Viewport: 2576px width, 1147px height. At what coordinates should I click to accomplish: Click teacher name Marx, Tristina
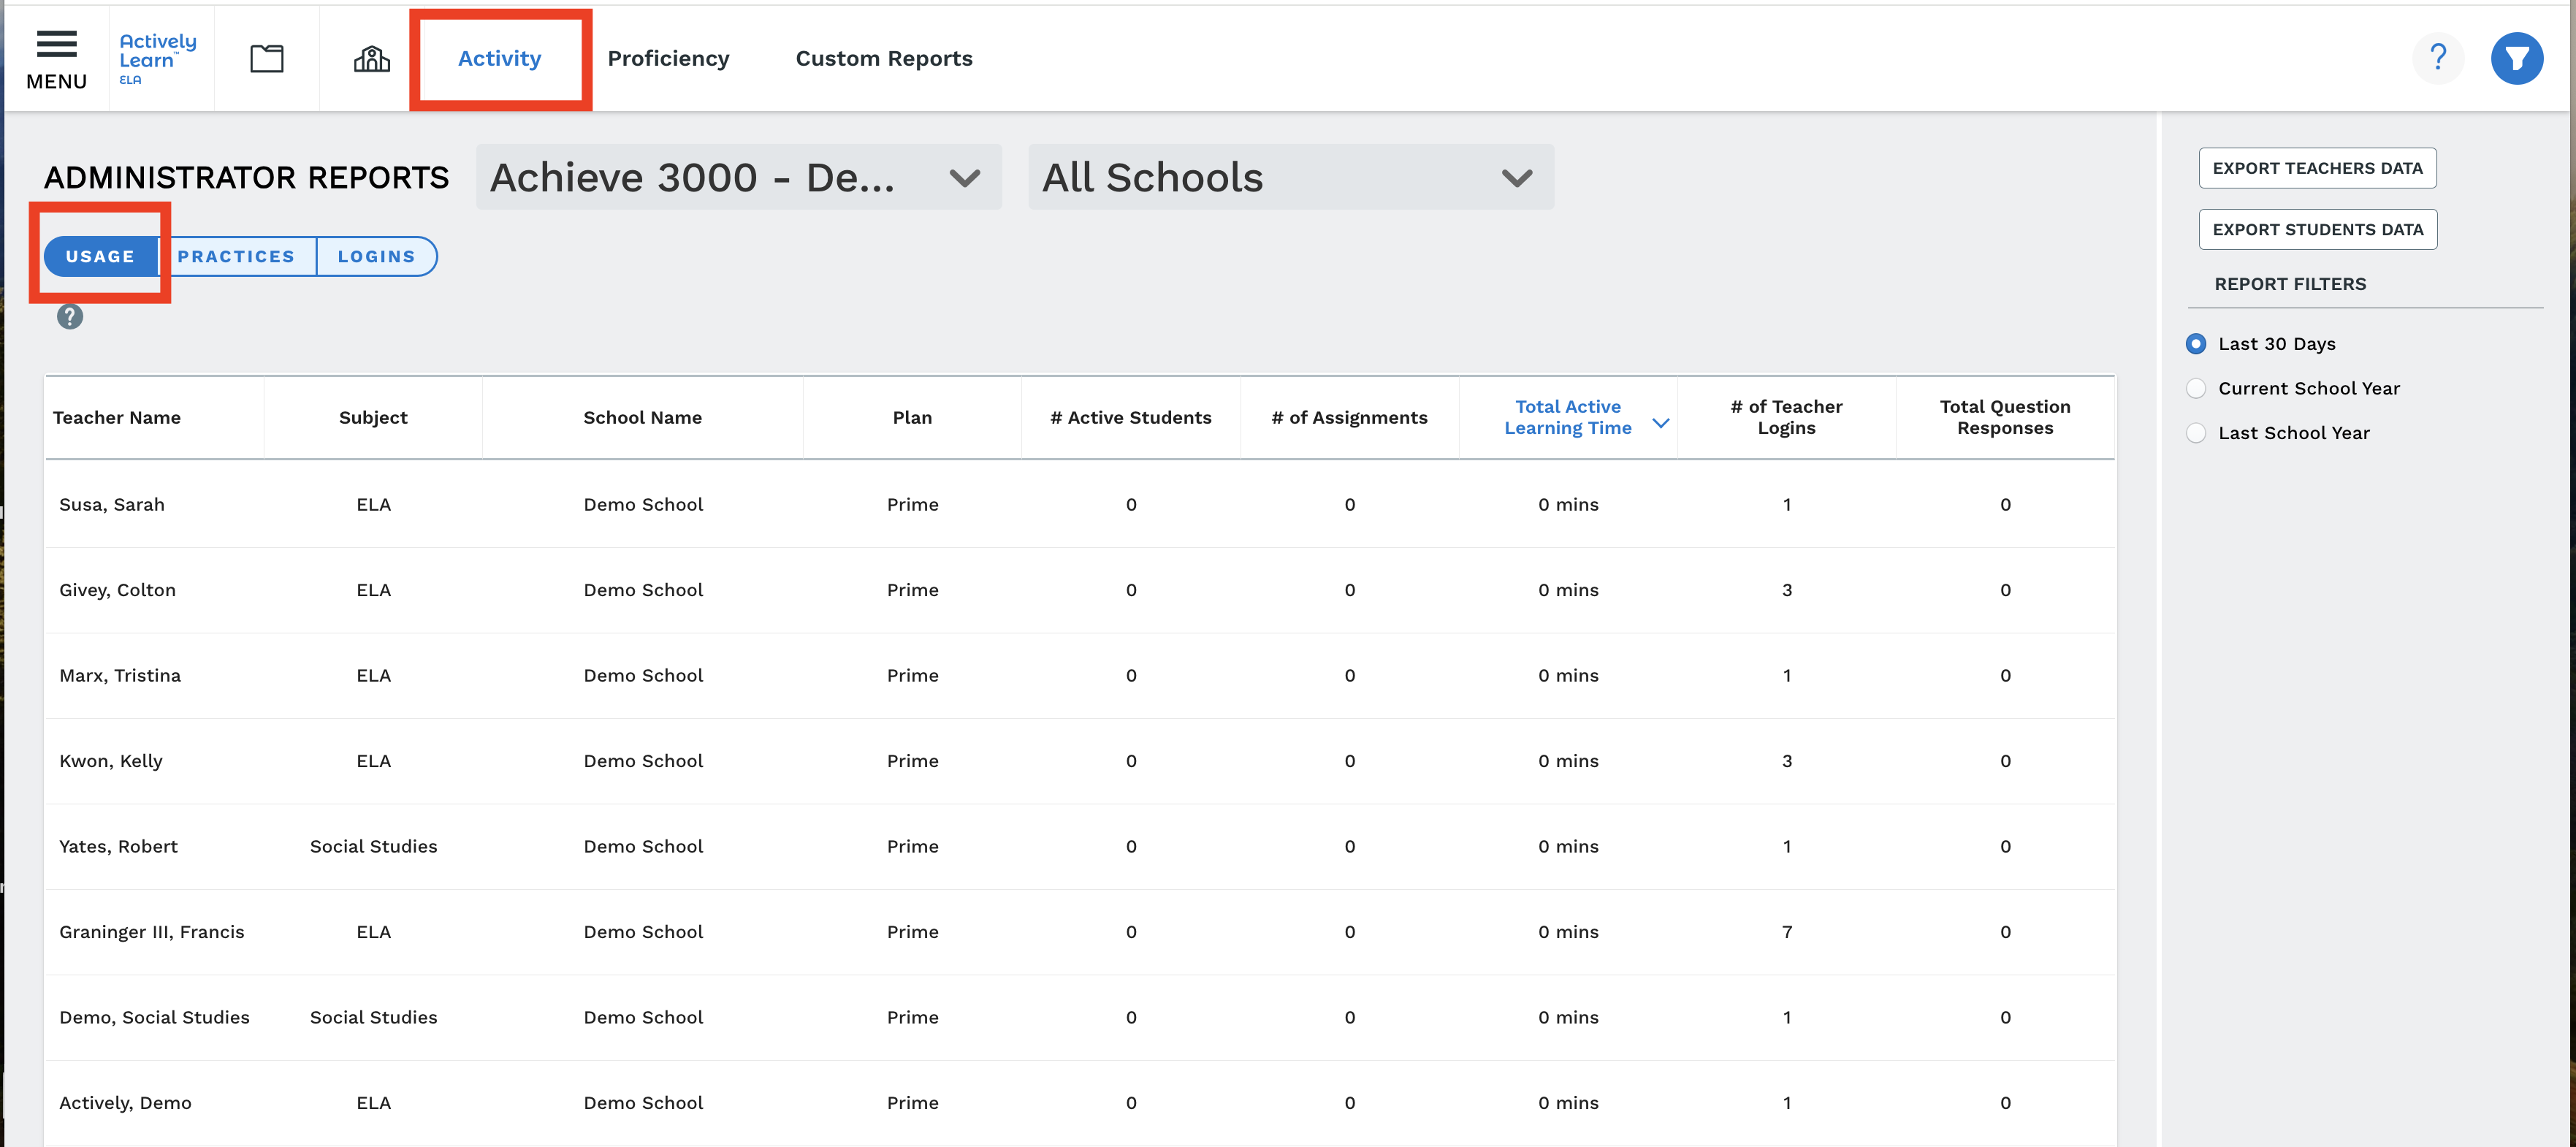[x=120, y=675]
